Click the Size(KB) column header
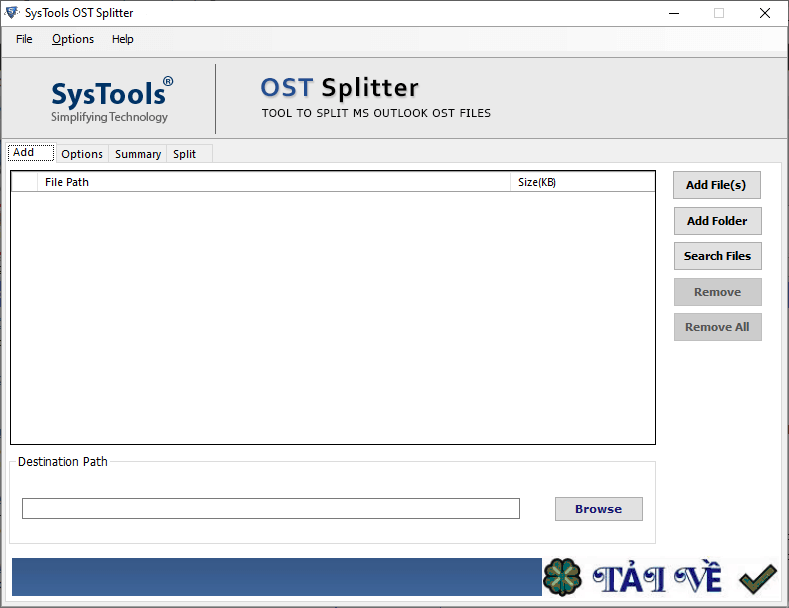 click(x=583, y=182)
